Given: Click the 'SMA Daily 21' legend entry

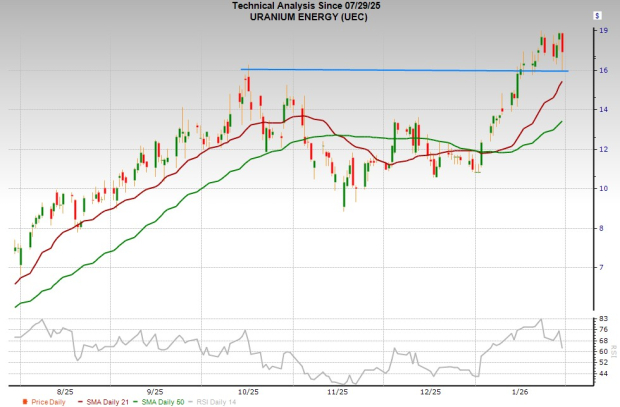Looking at the screenshot, I should tap(108, 402).
